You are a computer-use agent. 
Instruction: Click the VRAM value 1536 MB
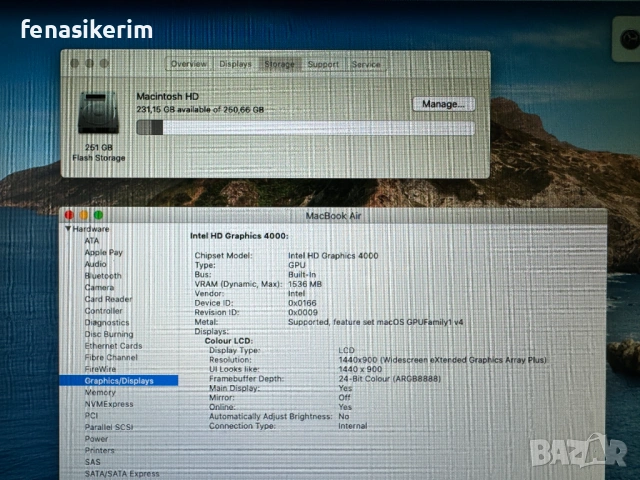[305, 284]
